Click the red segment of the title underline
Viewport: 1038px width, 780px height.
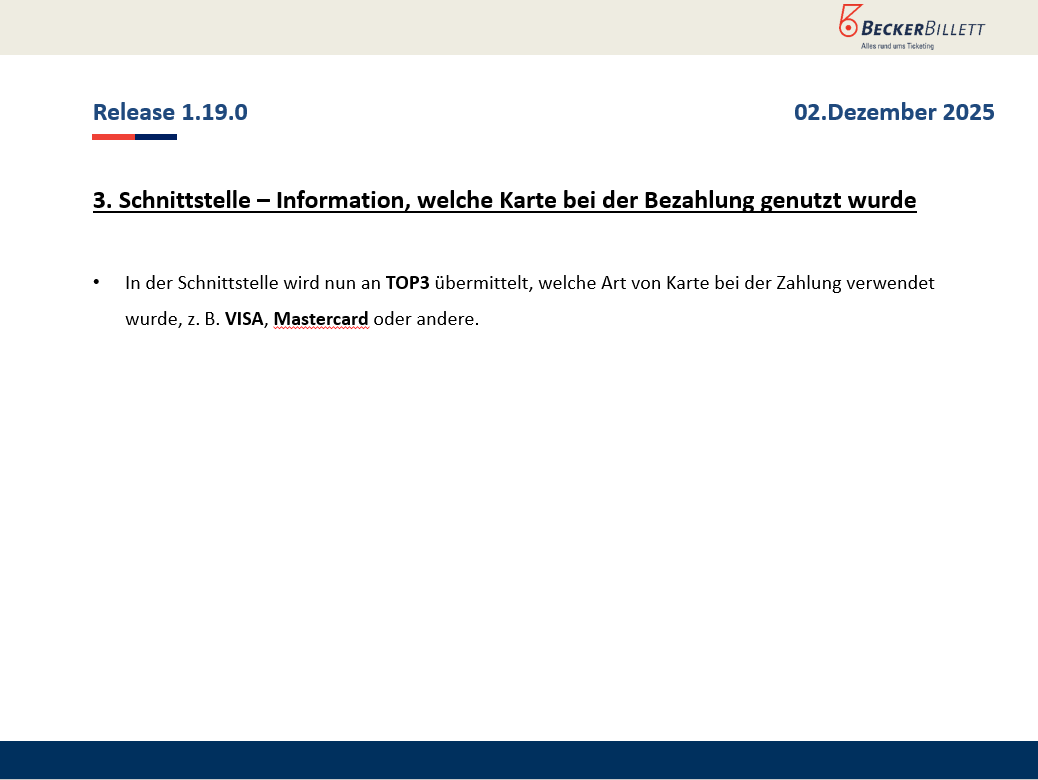pos(113,137)
